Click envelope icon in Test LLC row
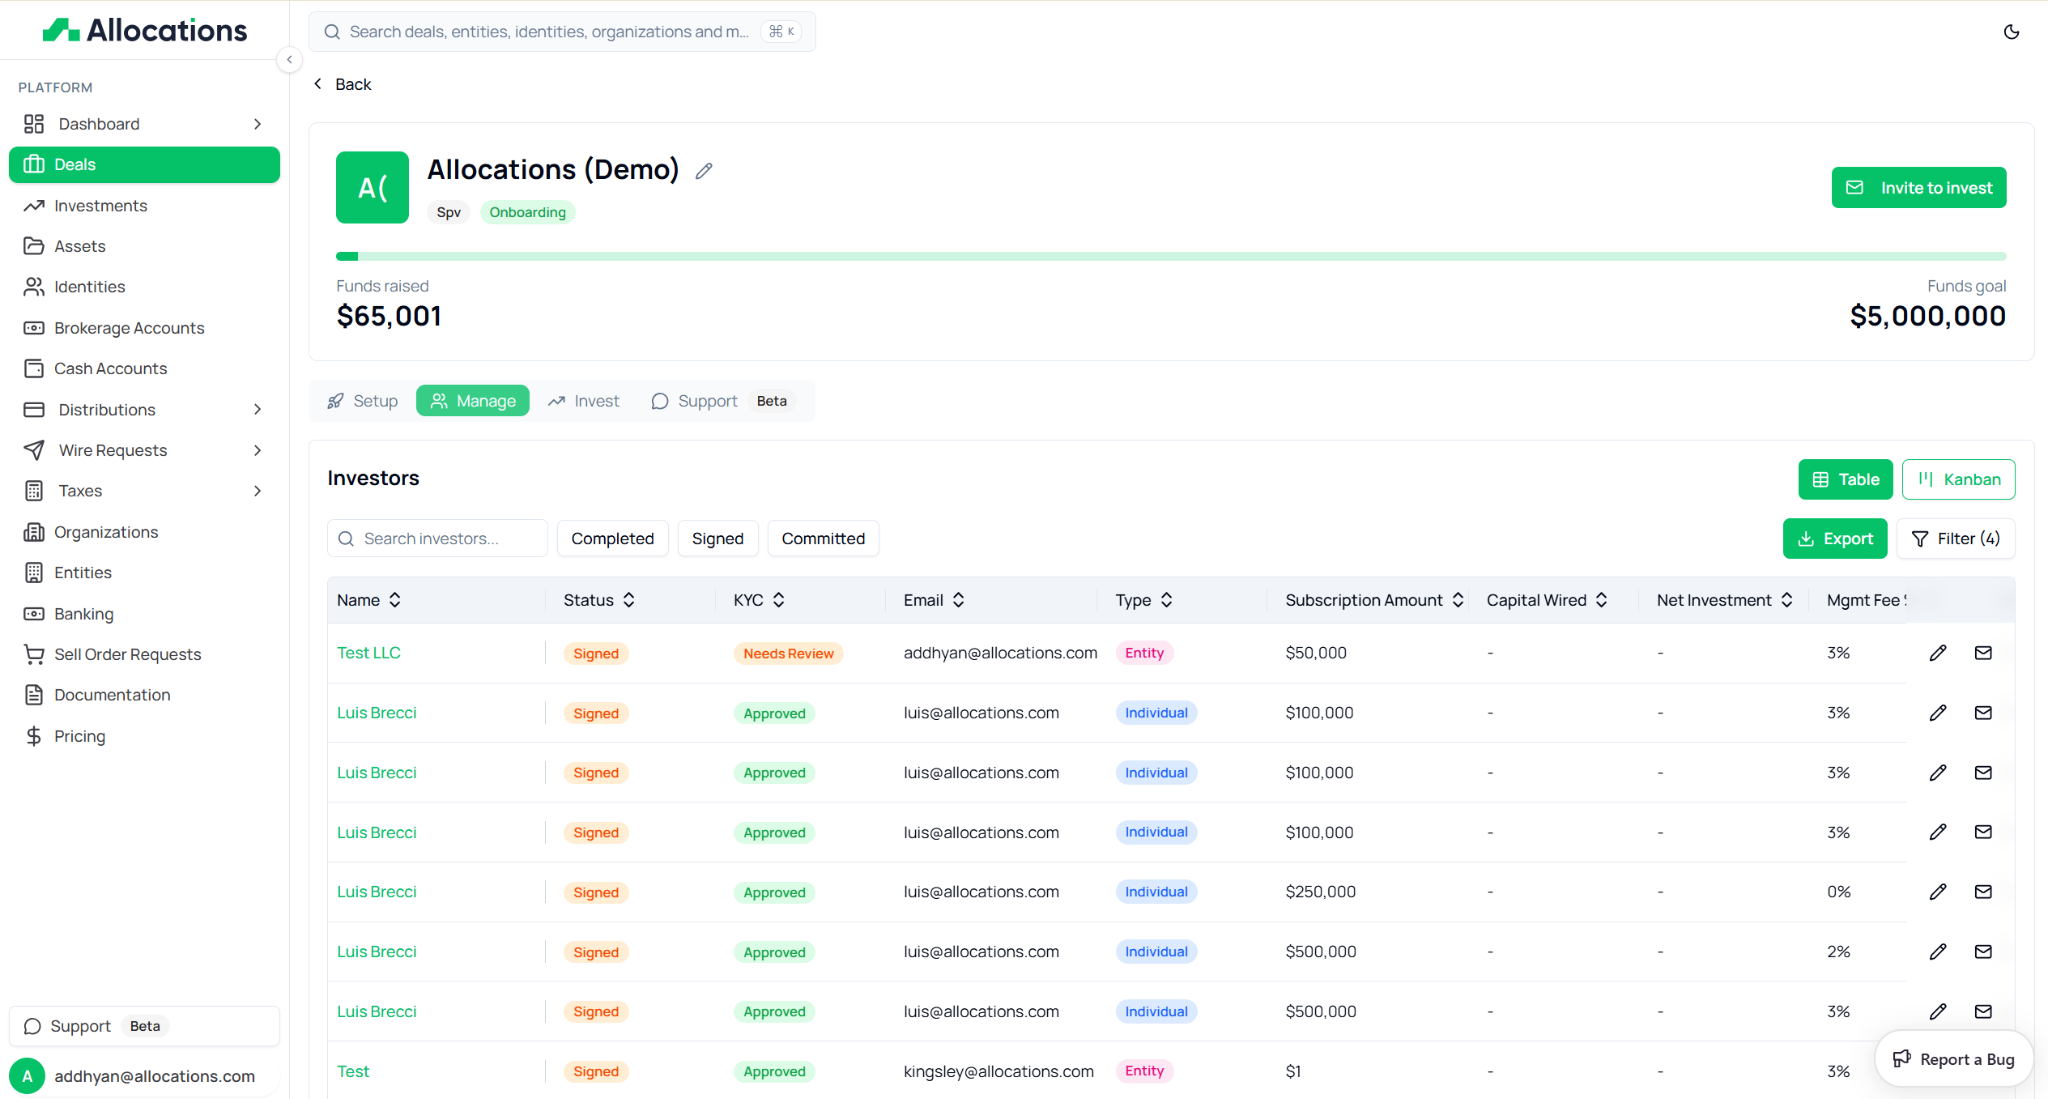2048x1099 pixels. pyautogui.click(x=1983, y=653)
